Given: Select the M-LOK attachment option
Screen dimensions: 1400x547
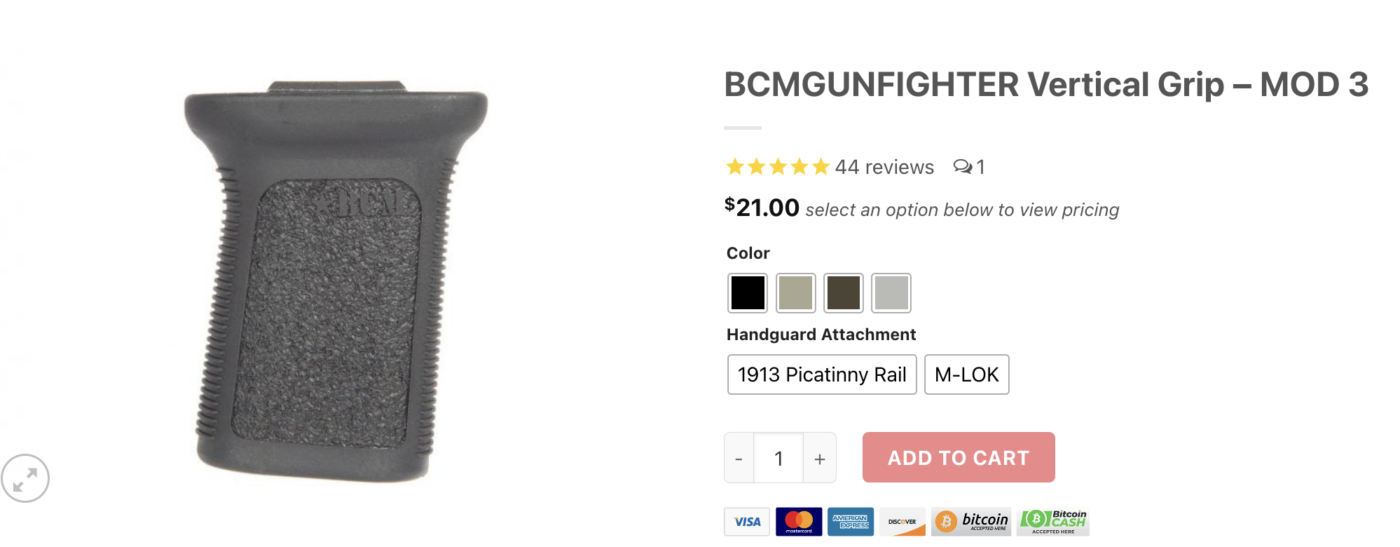Looking at the screenshot, I should (967, 375).
